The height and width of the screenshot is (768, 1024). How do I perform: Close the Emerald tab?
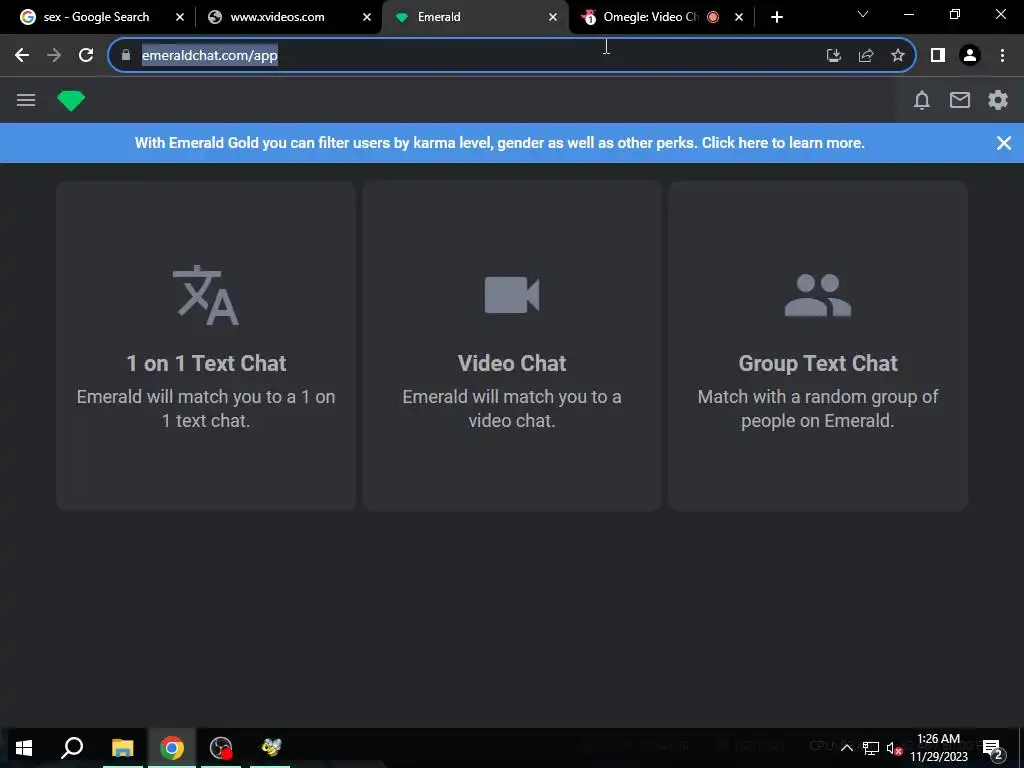click(553, 17)
